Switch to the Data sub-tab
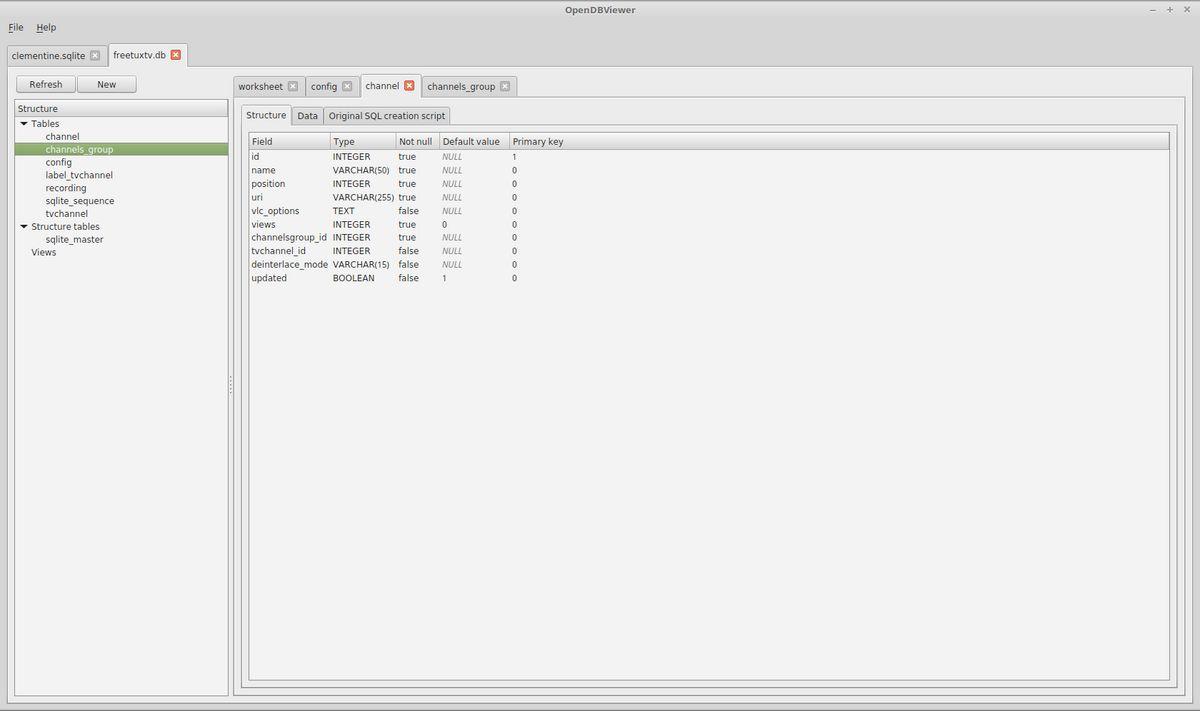This screenshot has width=1200, height=711. 307,116
